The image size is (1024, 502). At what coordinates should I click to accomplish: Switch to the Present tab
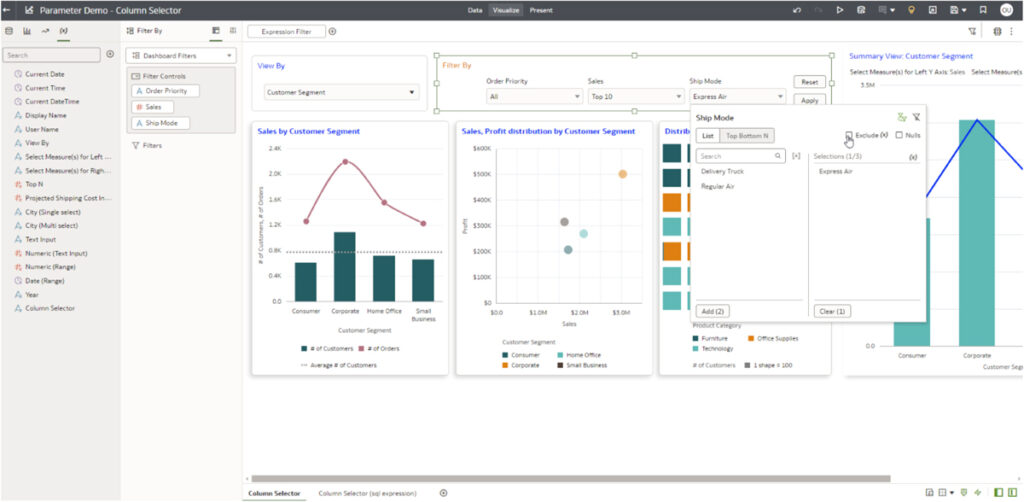click(x=541, y=10)
